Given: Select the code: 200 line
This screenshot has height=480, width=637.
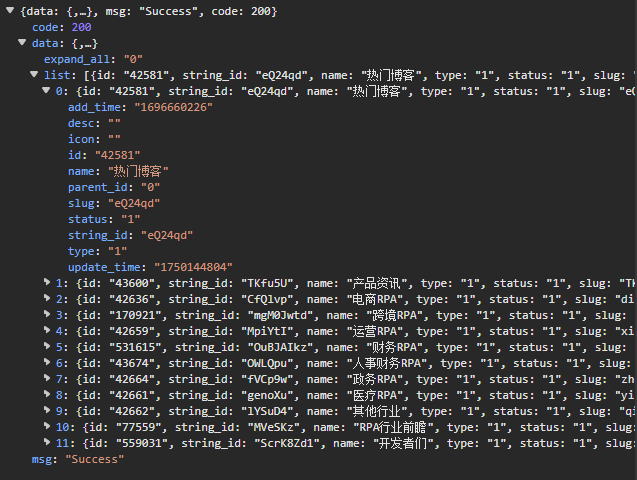Looking at the screenshot, I should [x=62, y=27].
